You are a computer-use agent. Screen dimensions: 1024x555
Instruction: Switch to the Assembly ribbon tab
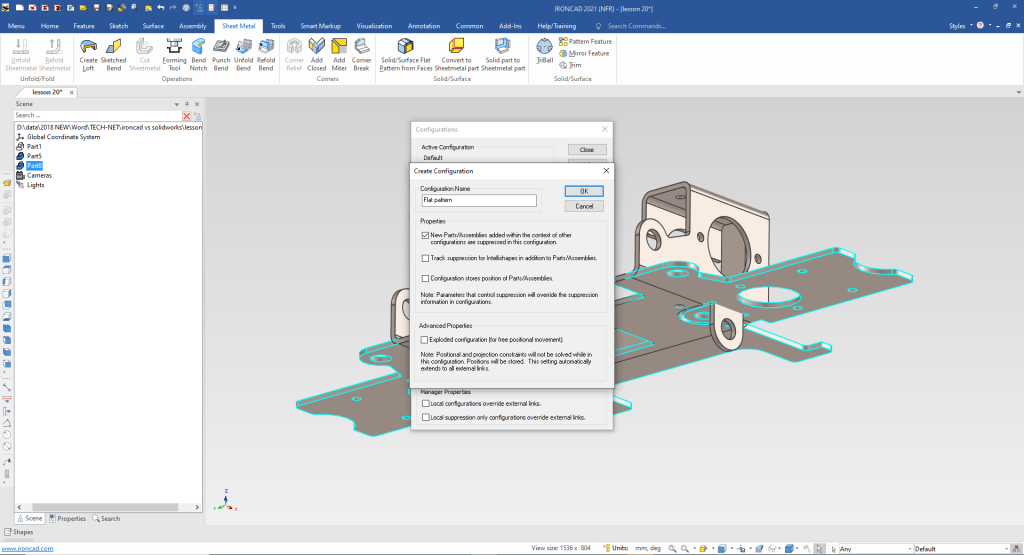(x=192, y=25)
